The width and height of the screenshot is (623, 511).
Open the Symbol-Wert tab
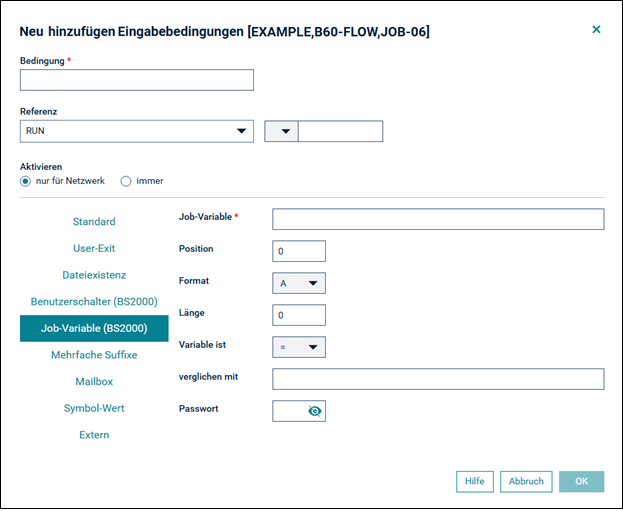pyautogui.click(x=94, y=408)
